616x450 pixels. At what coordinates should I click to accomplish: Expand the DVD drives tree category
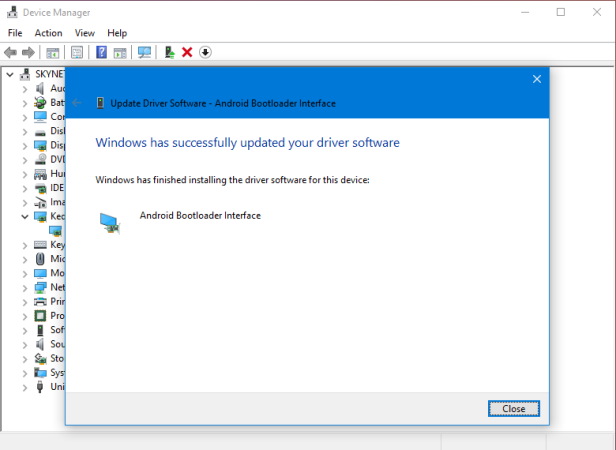(x=25, y=160)
